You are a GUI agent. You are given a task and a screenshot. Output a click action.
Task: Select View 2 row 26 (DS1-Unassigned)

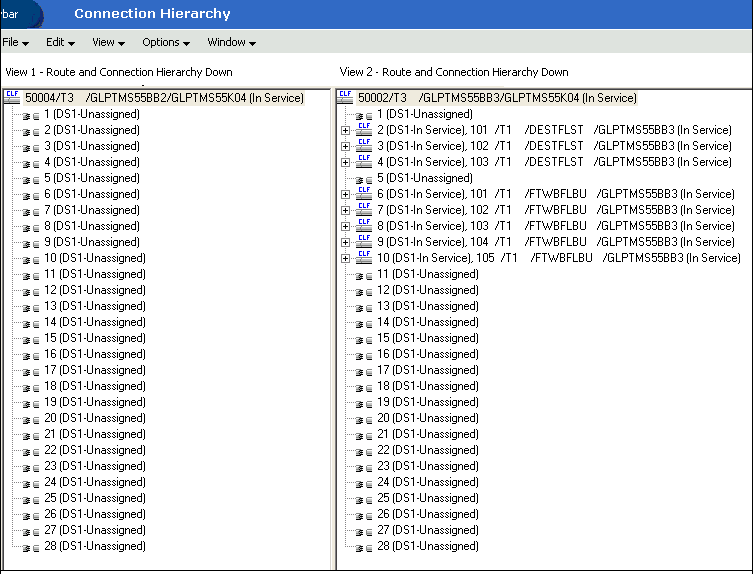click(x=428, y=514)
